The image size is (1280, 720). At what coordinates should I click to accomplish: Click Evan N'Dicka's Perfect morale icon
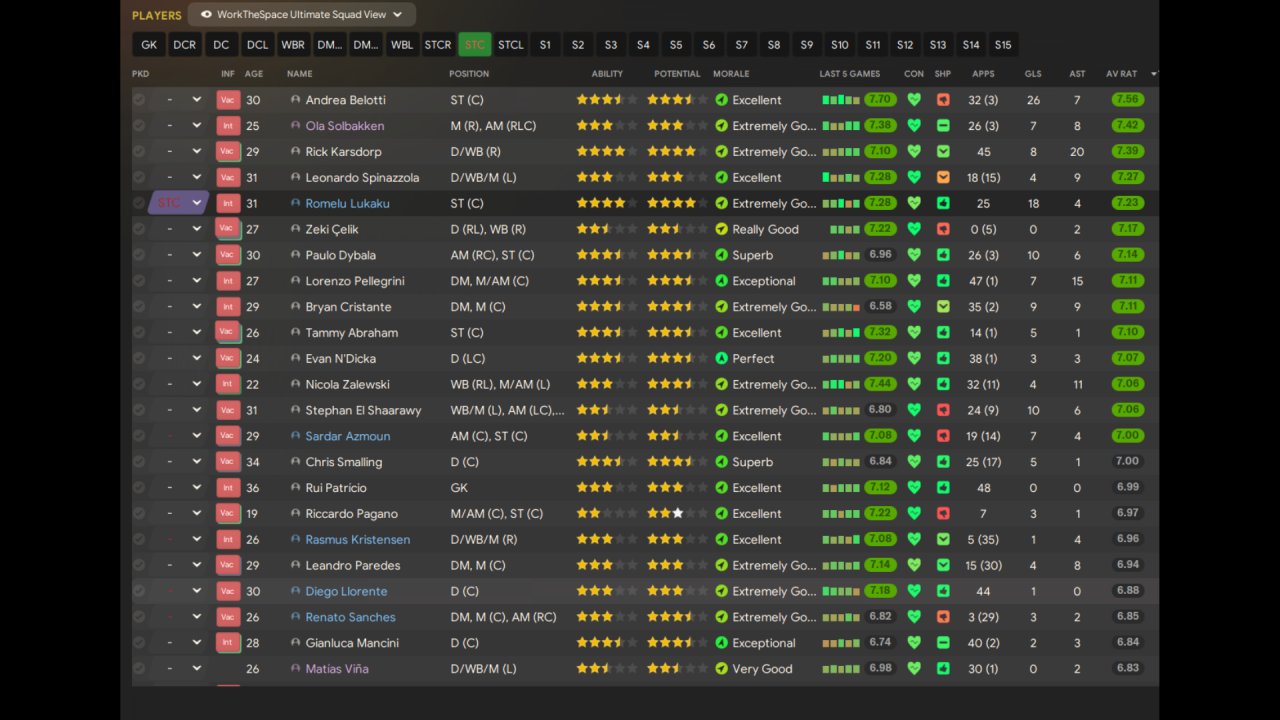pyautogui.click(x=721, y=358)
